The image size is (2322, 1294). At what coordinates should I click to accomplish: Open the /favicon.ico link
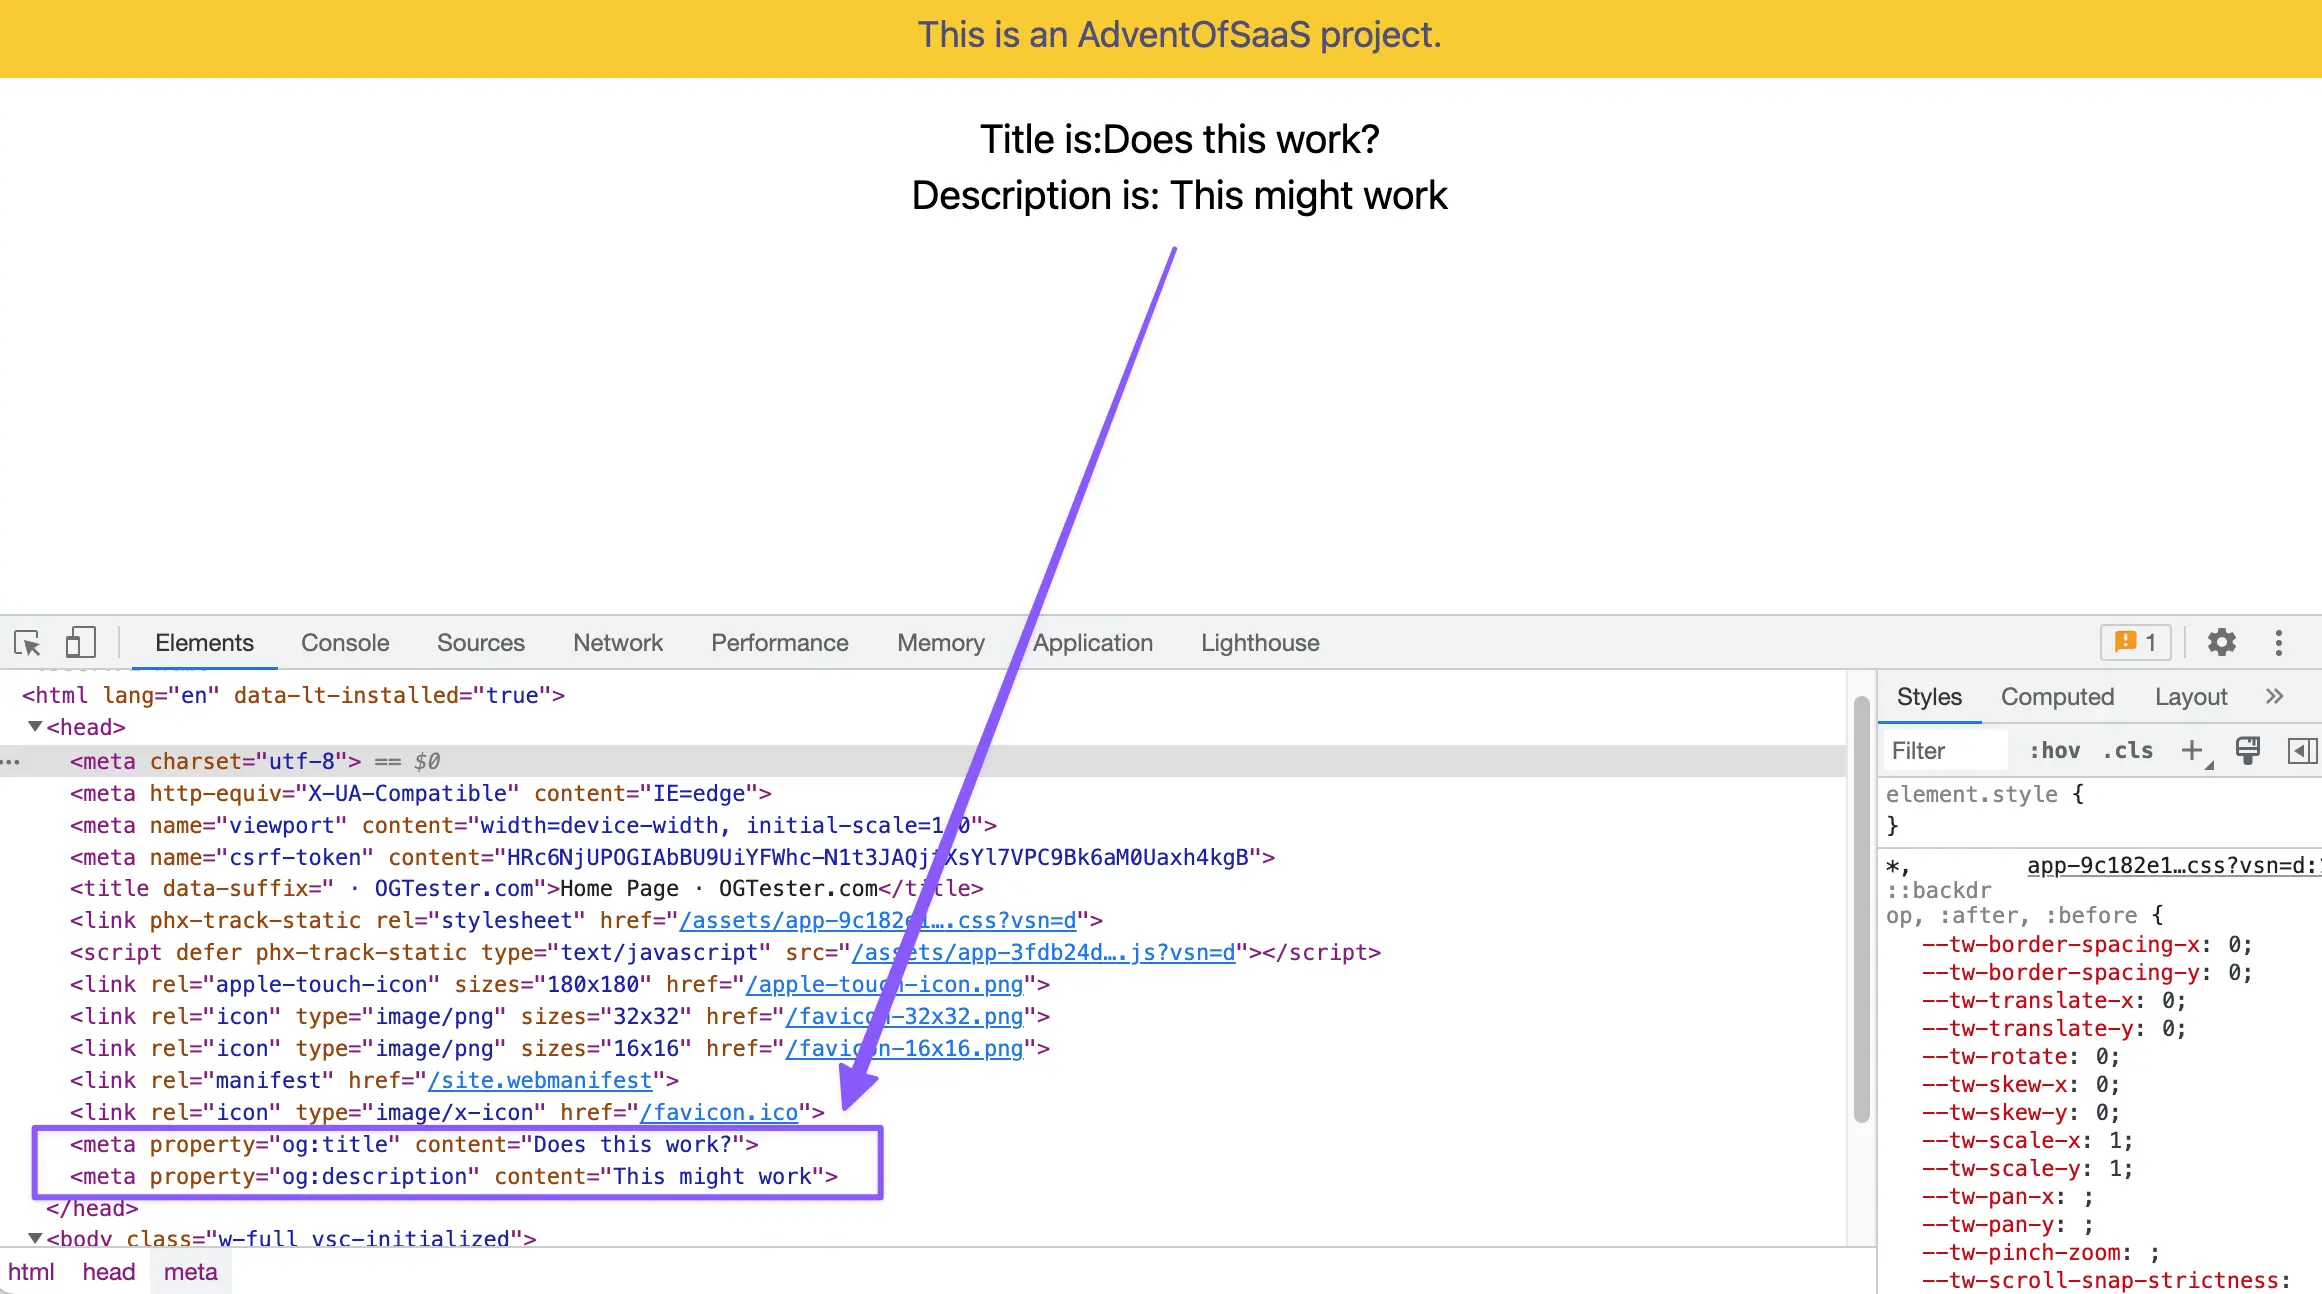pyautogui.click(x=719, y=1112)
